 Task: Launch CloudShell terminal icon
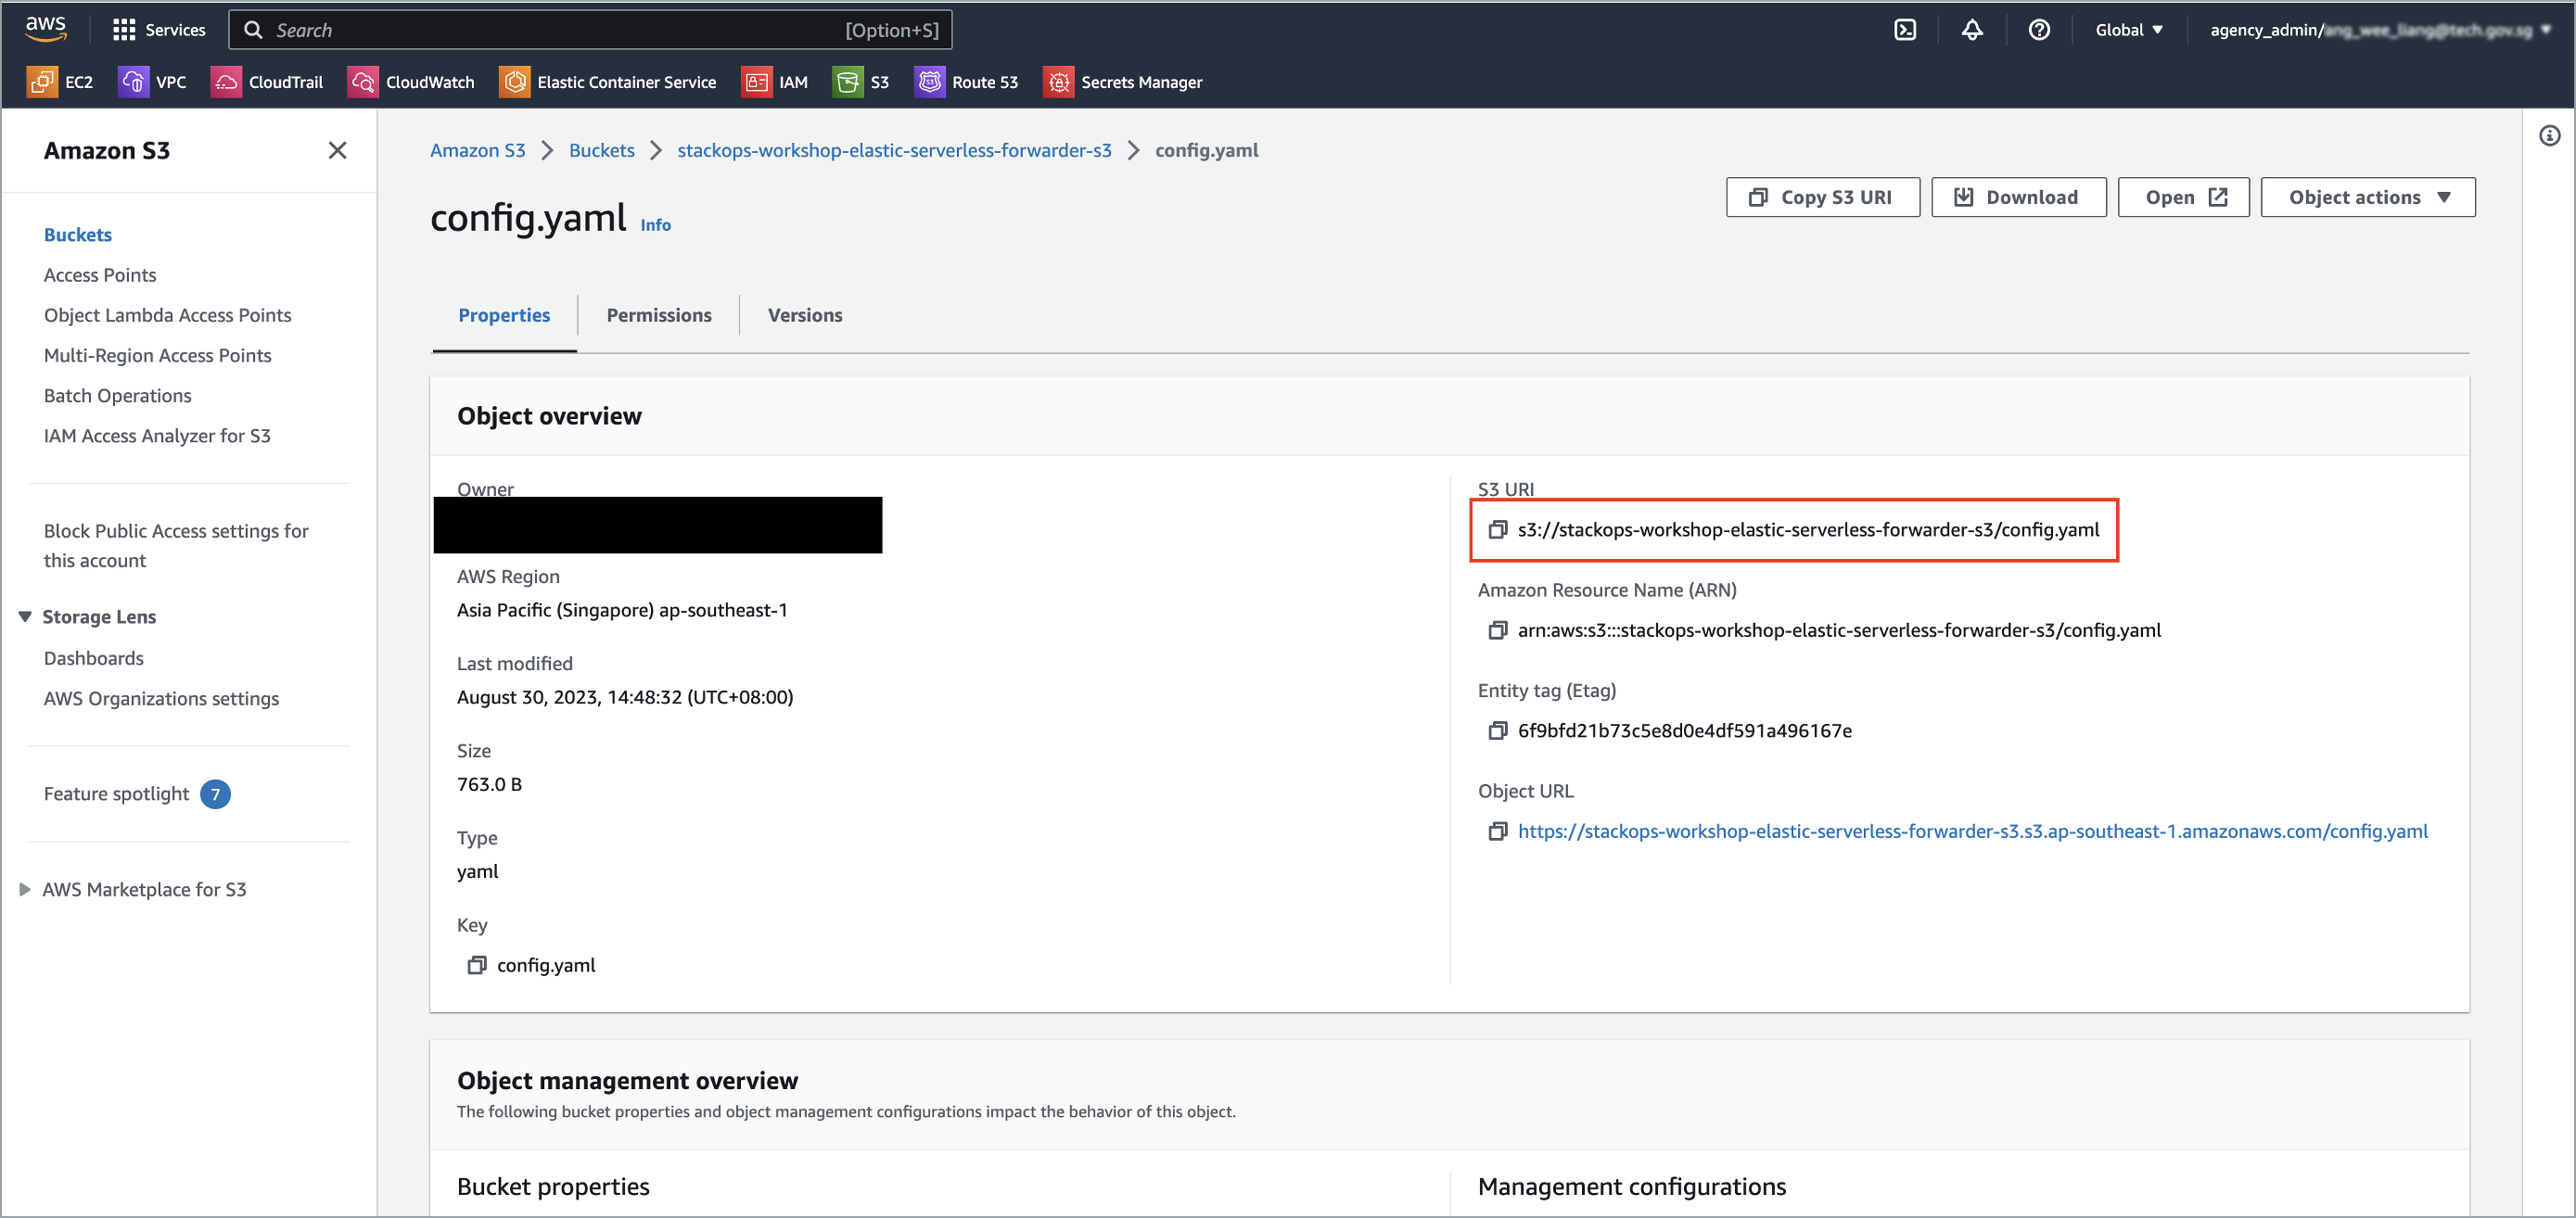1904,29
